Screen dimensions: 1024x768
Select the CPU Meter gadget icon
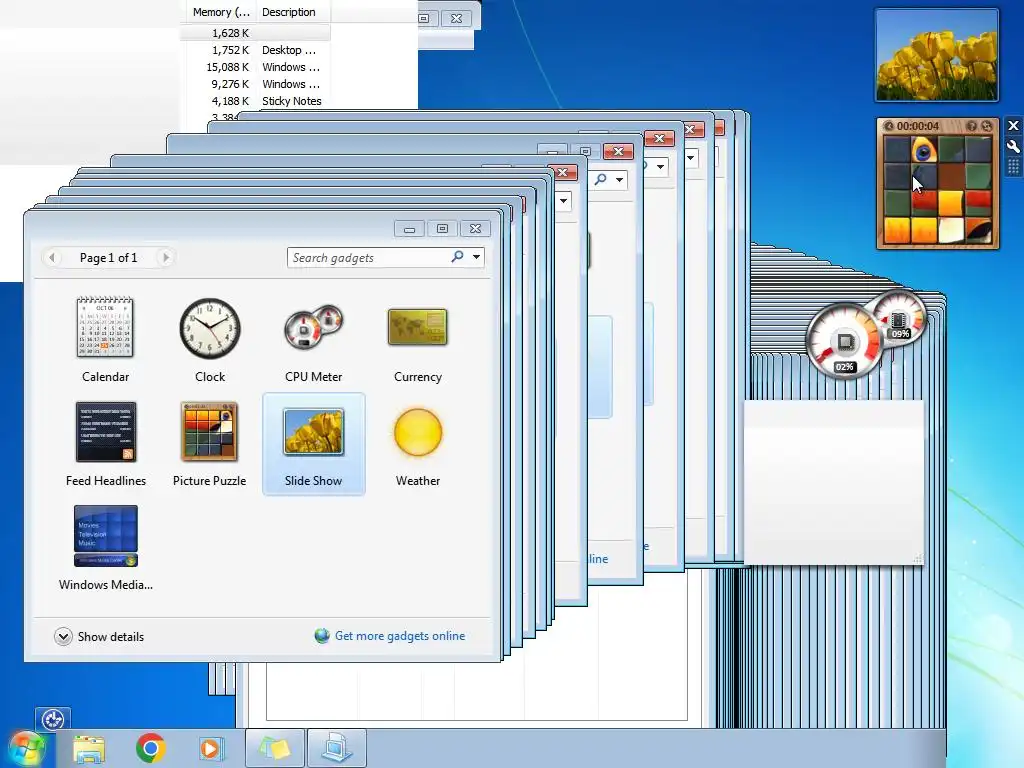313,328
